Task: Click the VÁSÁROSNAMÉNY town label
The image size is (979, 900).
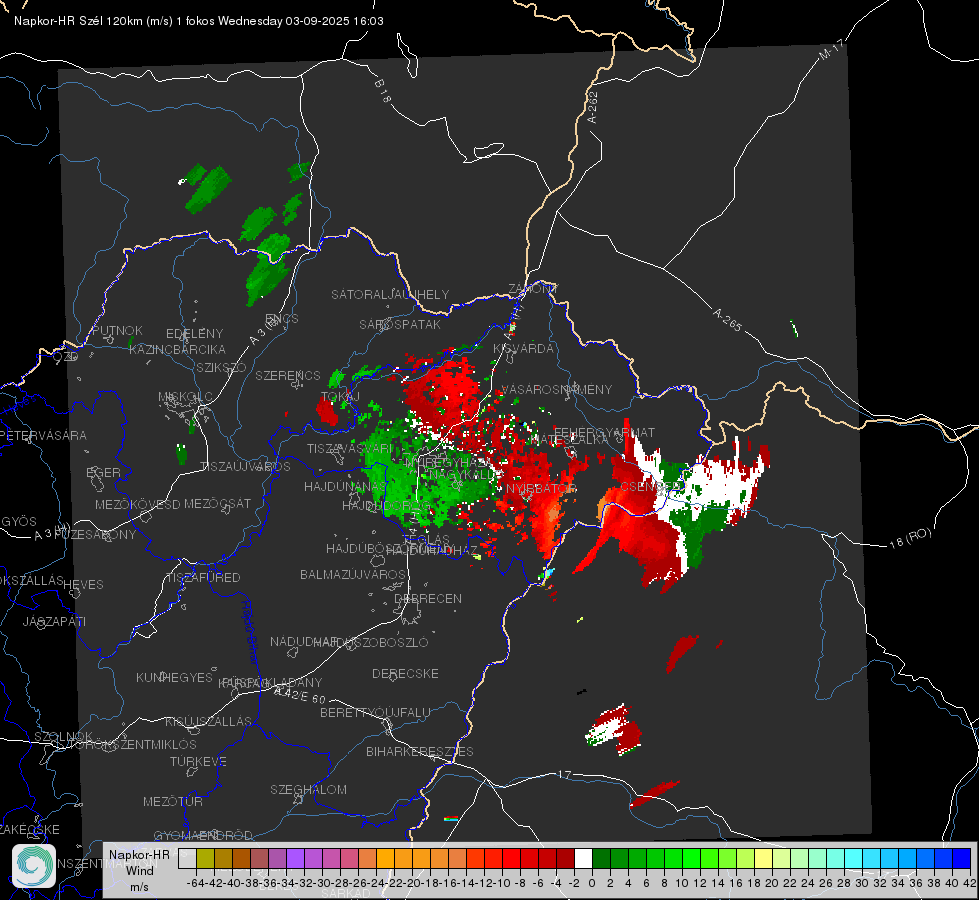Action: click(x=557, y=389)
